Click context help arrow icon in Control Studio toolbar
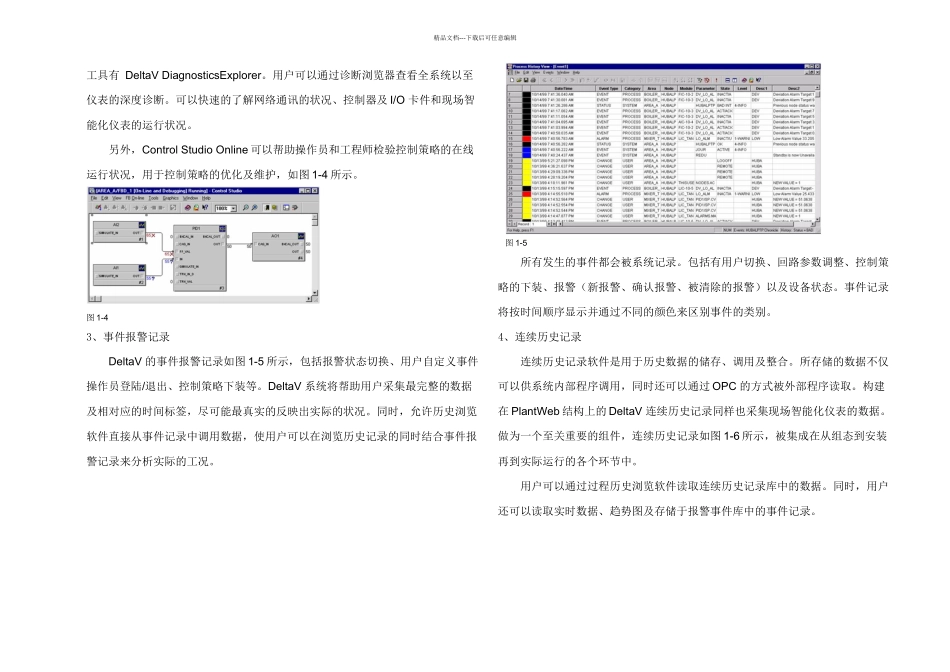 pyautogui.click(x=205, y=208)
